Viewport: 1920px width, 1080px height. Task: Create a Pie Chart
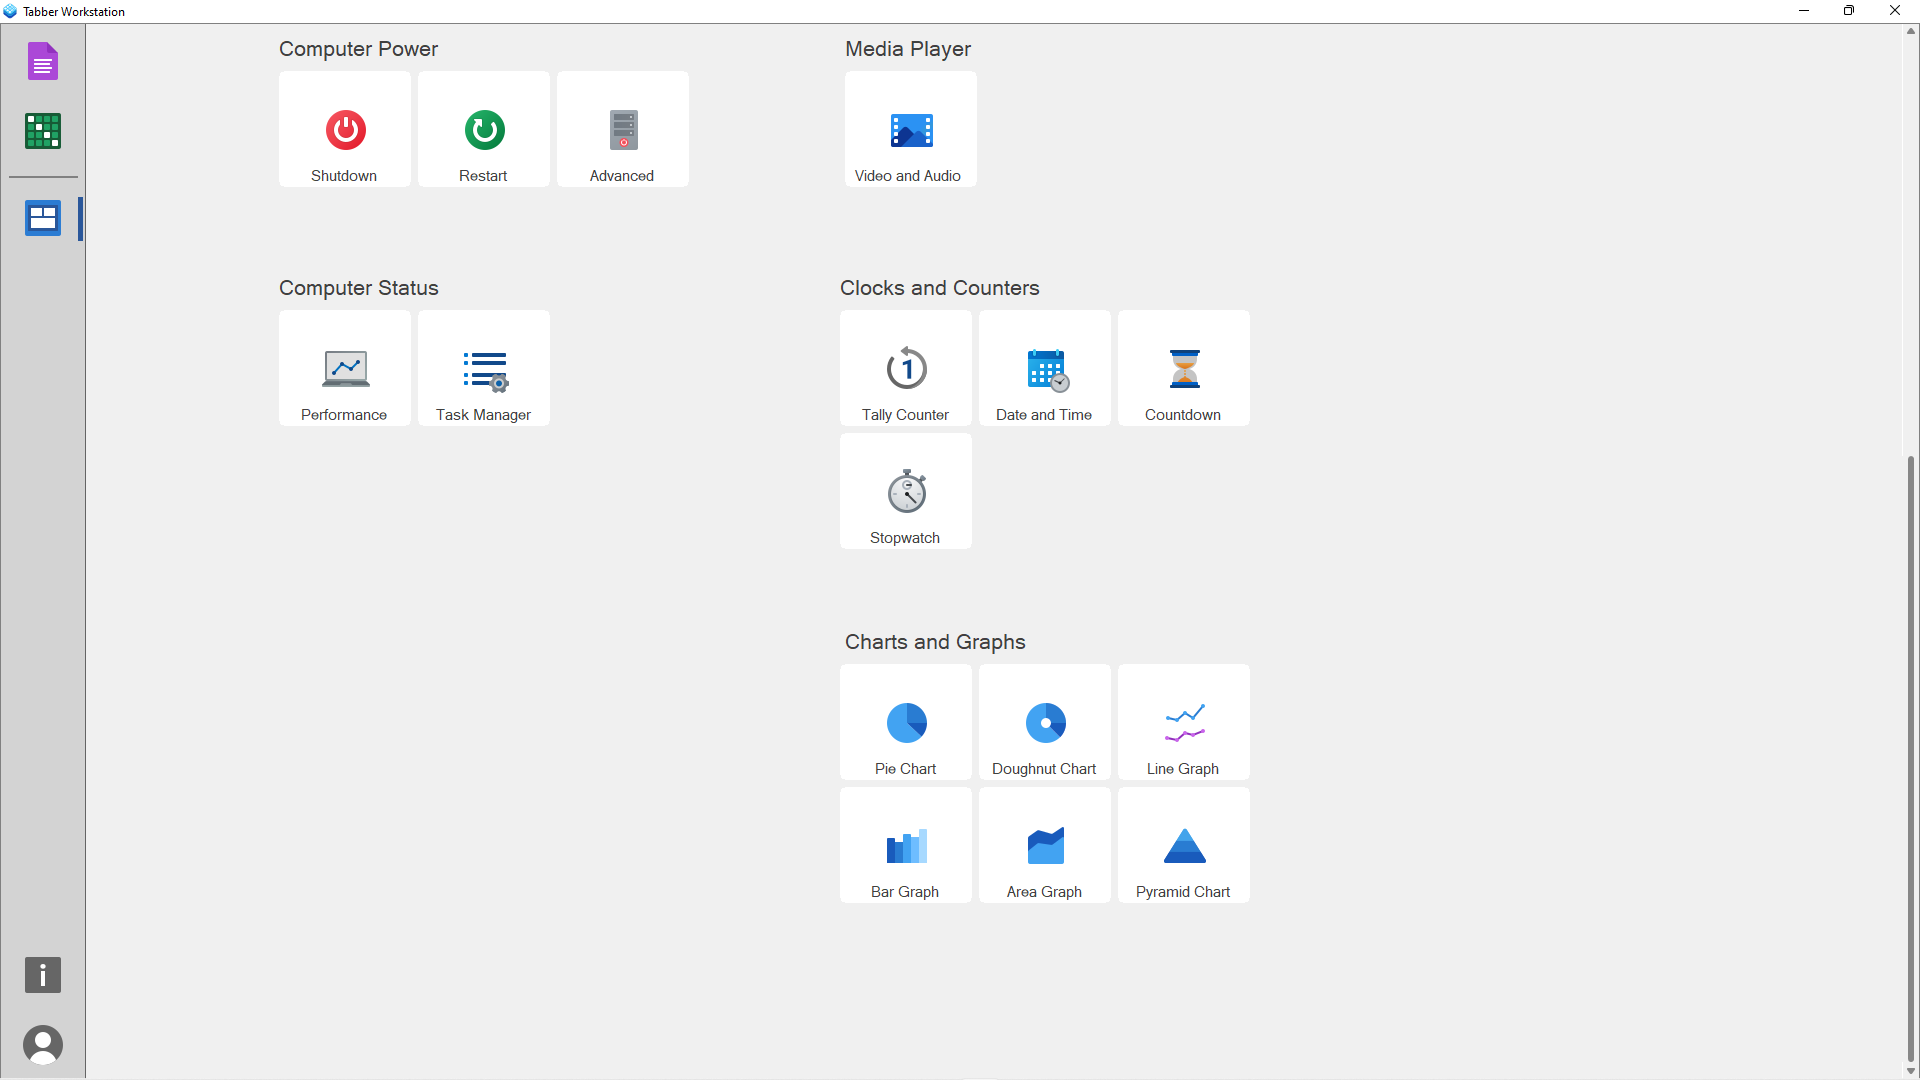[905, 721]
